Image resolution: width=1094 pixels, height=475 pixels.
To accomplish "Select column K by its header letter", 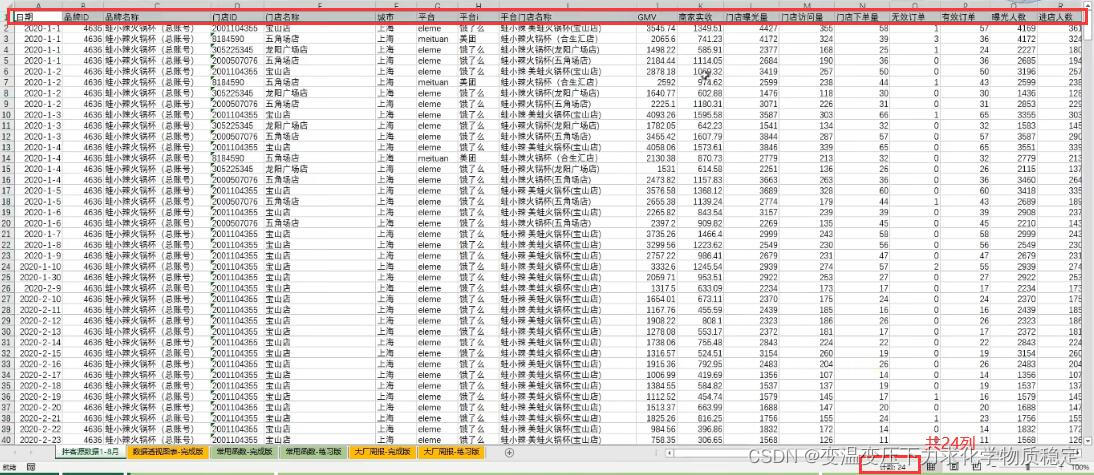I will [x=700, y=5].
